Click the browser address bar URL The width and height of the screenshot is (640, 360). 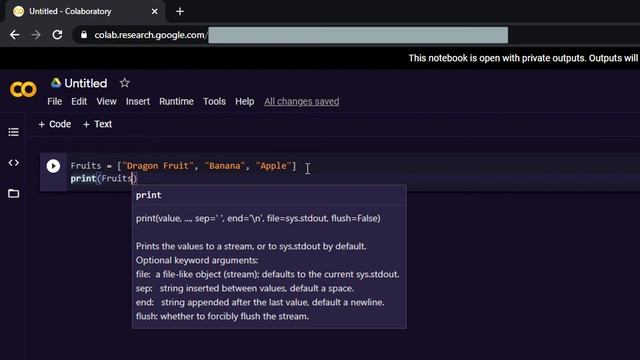(150, 35)
